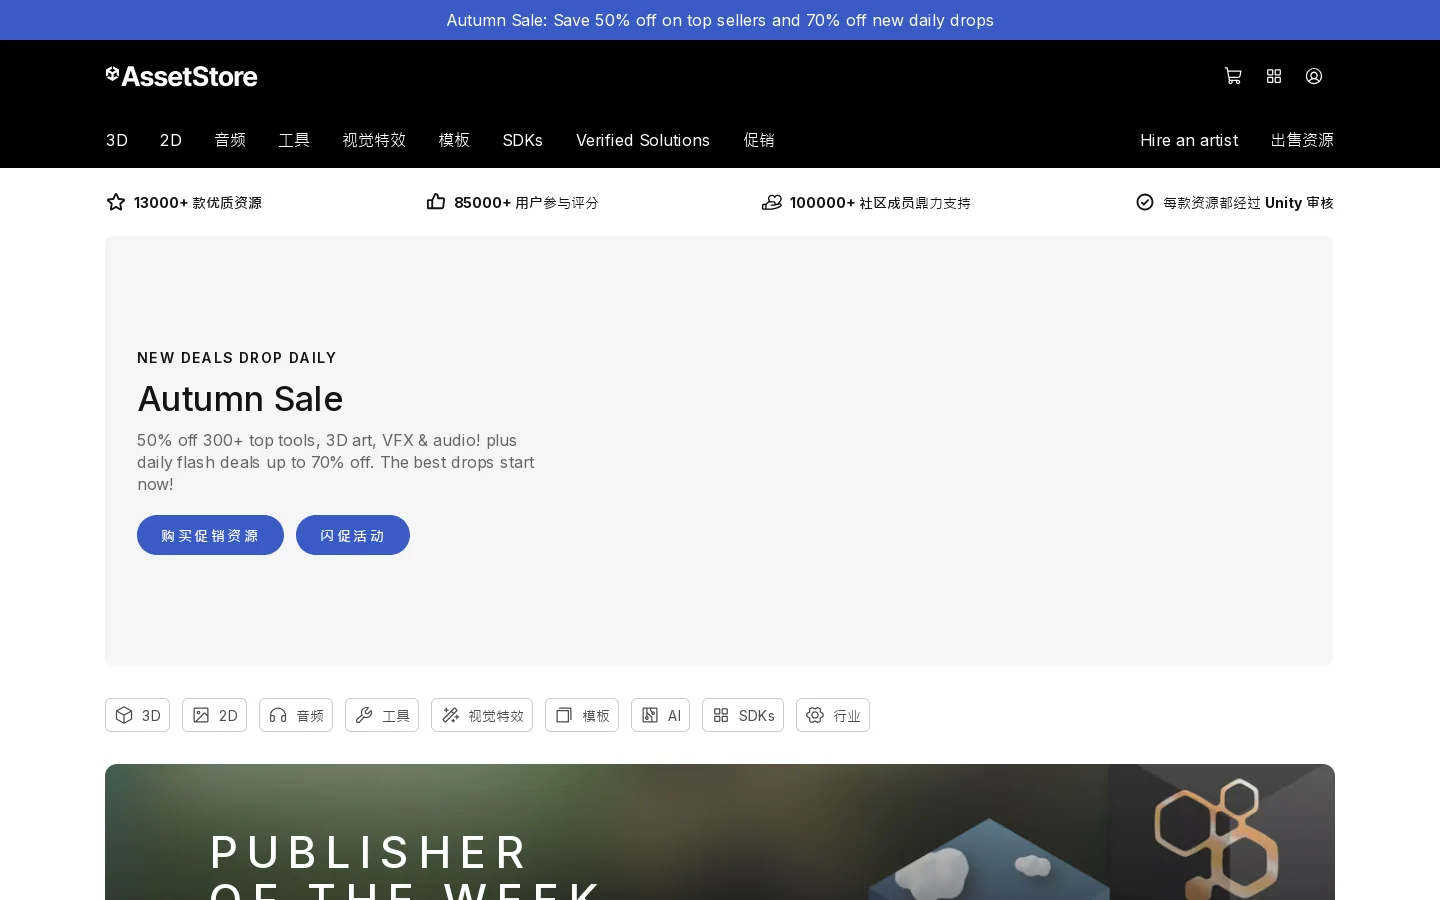This screenshot has width=1440, height=900.
Task: Select the 3D cube category chip
Action: pos(138,715)
